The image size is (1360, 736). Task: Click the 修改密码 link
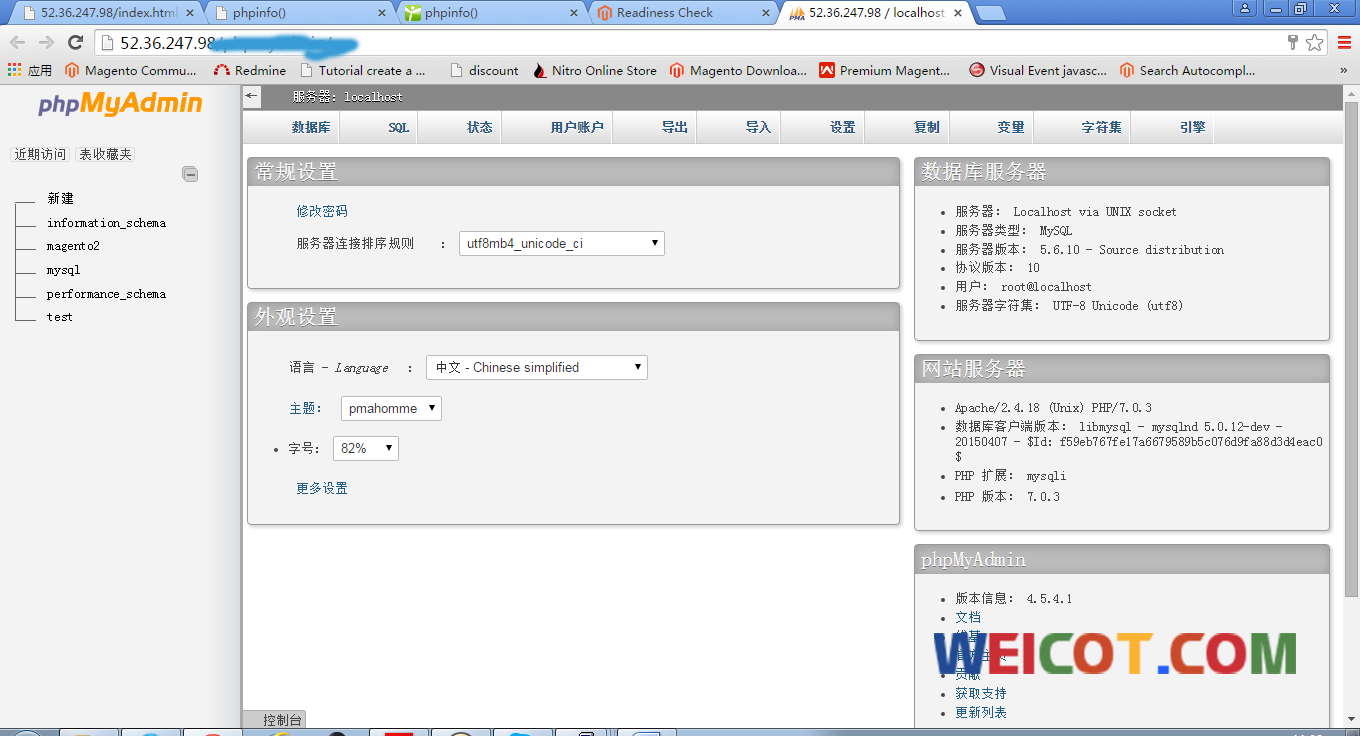point(322,211)
